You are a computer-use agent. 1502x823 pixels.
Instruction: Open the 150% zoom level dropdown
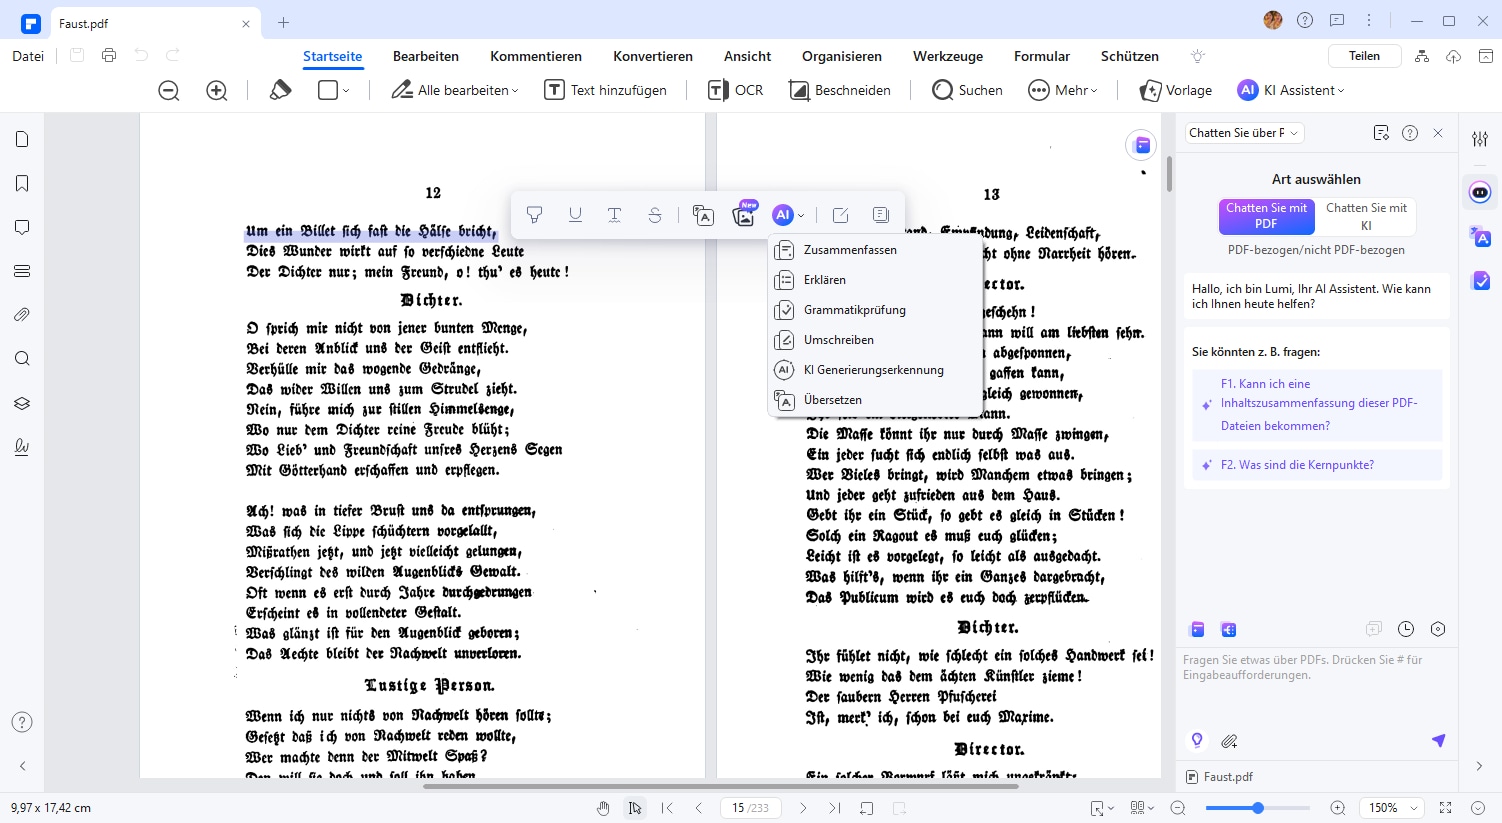click(x=1392, y=808)
